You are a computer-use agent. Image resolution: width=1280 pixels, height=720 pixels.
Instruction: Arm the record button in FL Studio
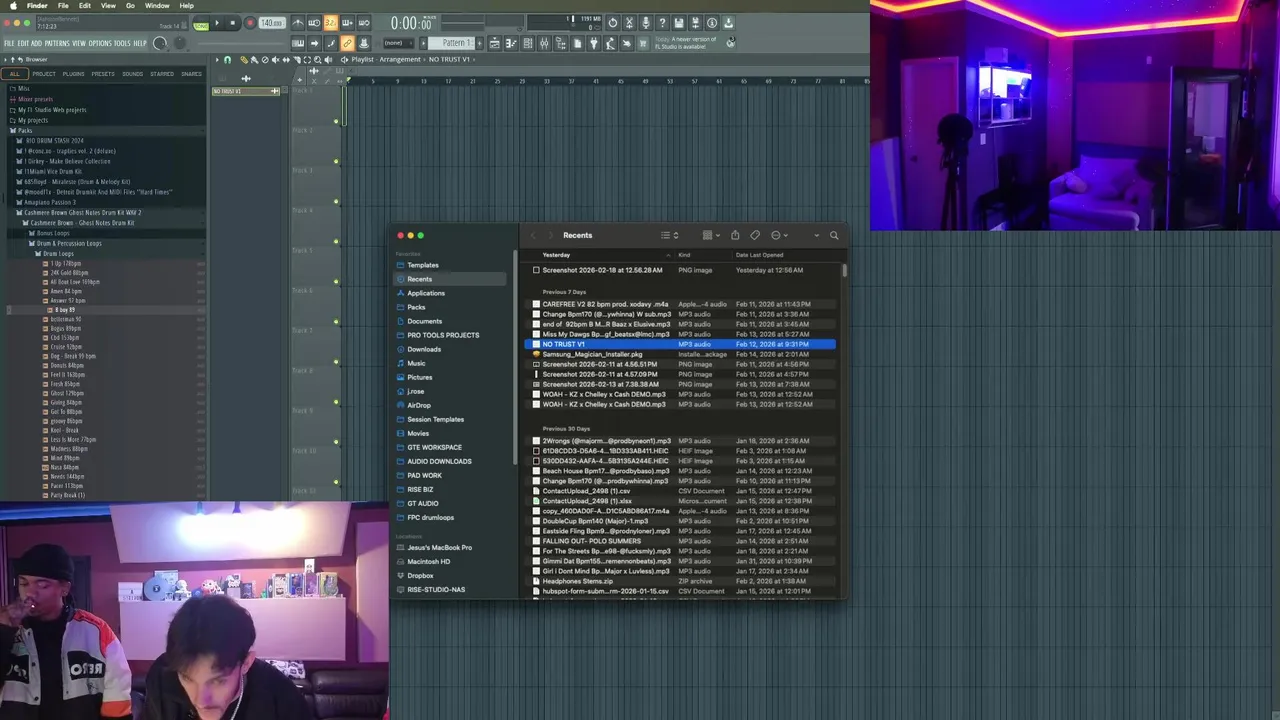(250, 23)
